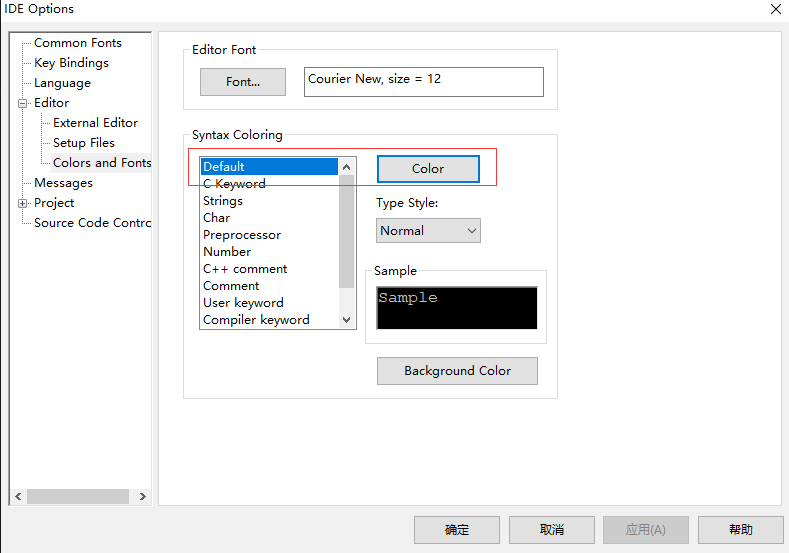Select the Project tree item

(54, 203)
